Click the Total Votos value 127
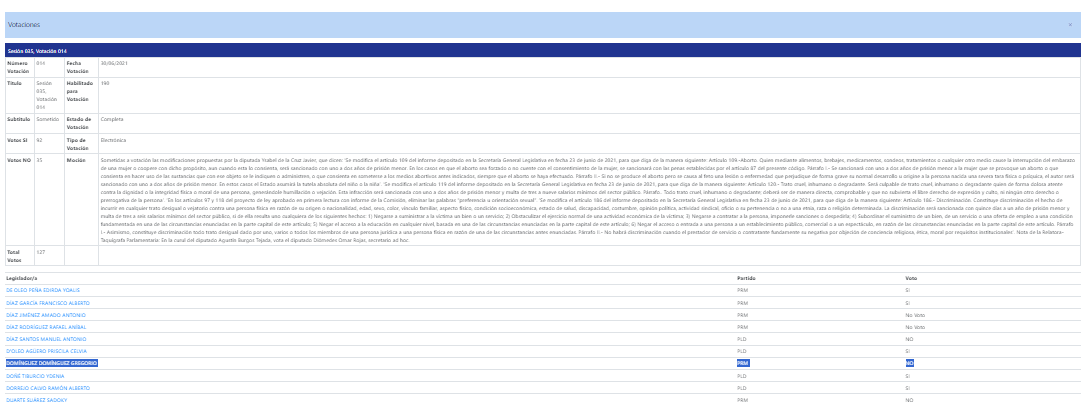Viewport: 1084px width, 407px height. pyautogui.click(x=40, y=252)
